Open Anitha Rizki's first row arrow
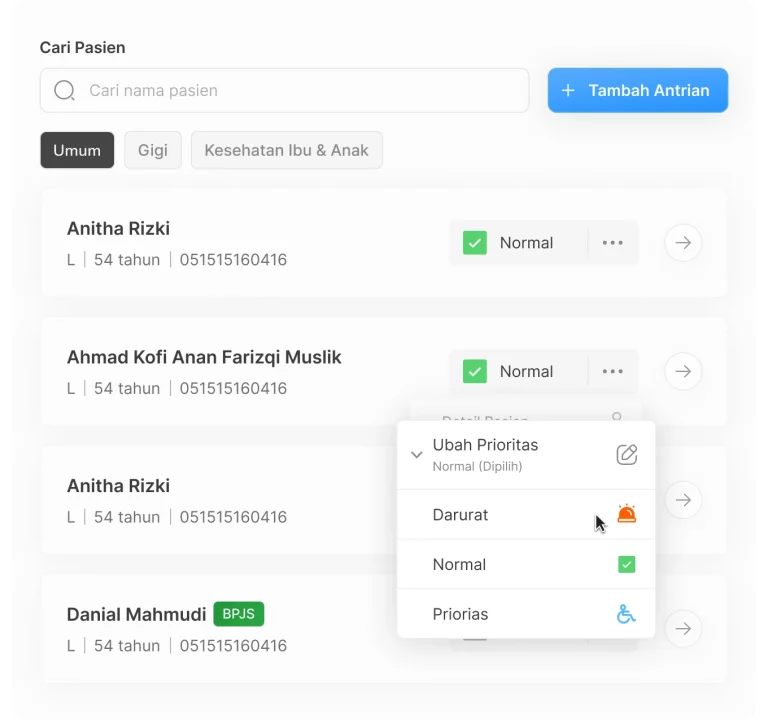The width and height of the screenshot is (768, 728). [x=683, y=243]
